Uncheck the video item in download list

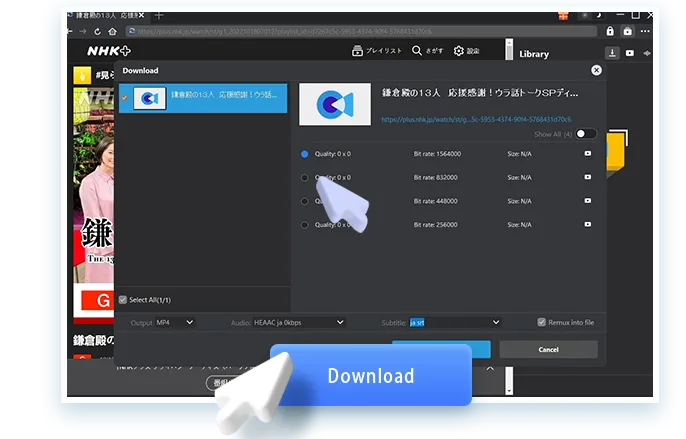(125, 98)
